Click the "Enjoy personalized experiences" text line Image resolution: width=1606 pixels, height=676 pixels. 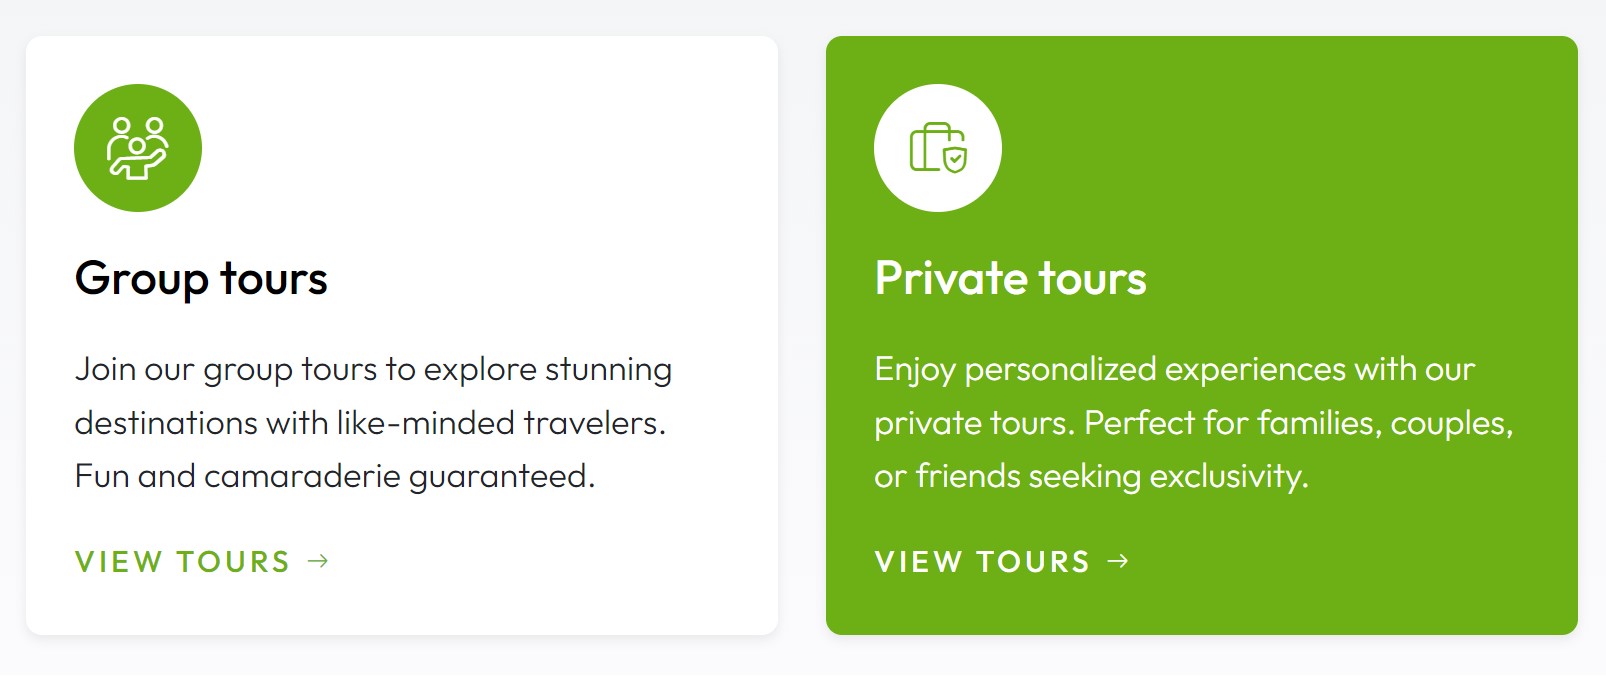point(1174,370)
